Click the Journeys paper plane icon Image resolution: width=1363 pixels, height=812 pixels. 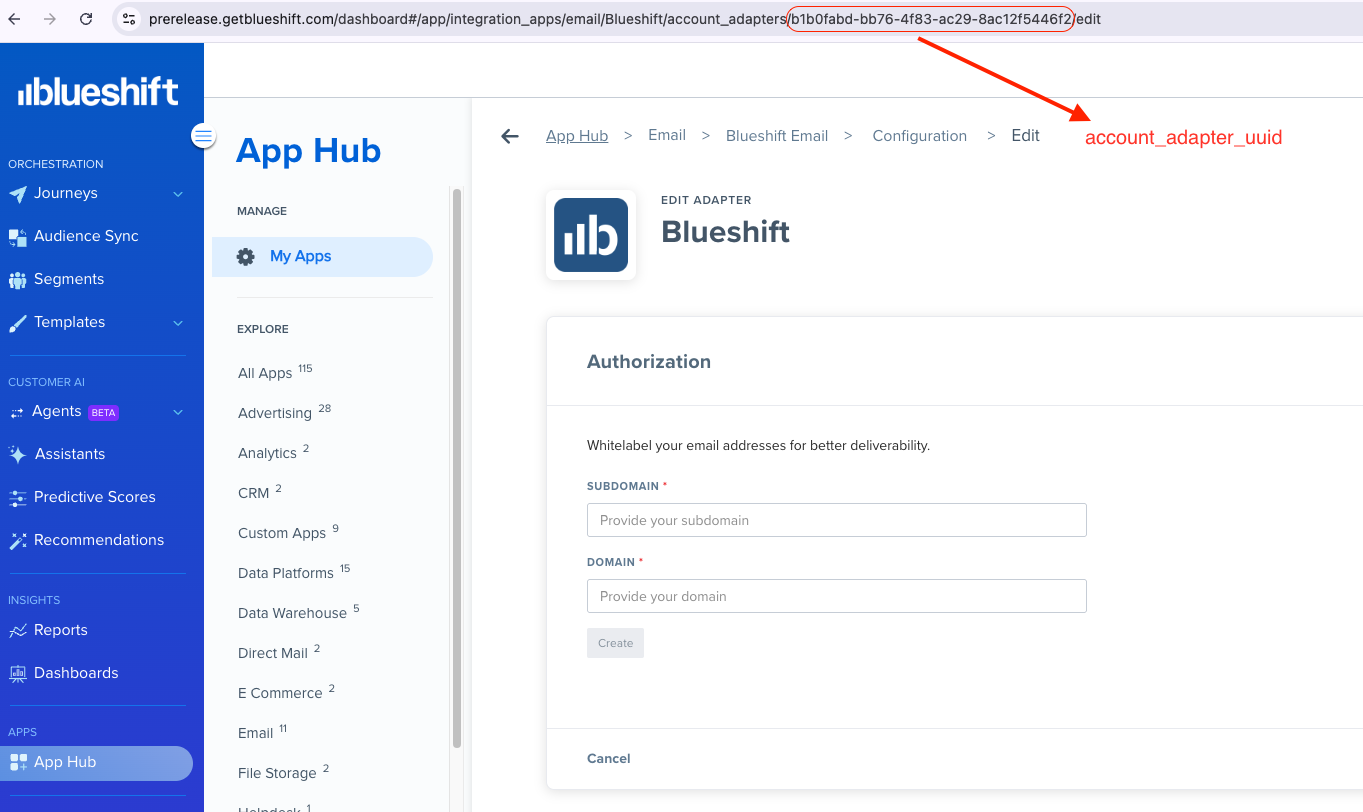pos(18,194)
